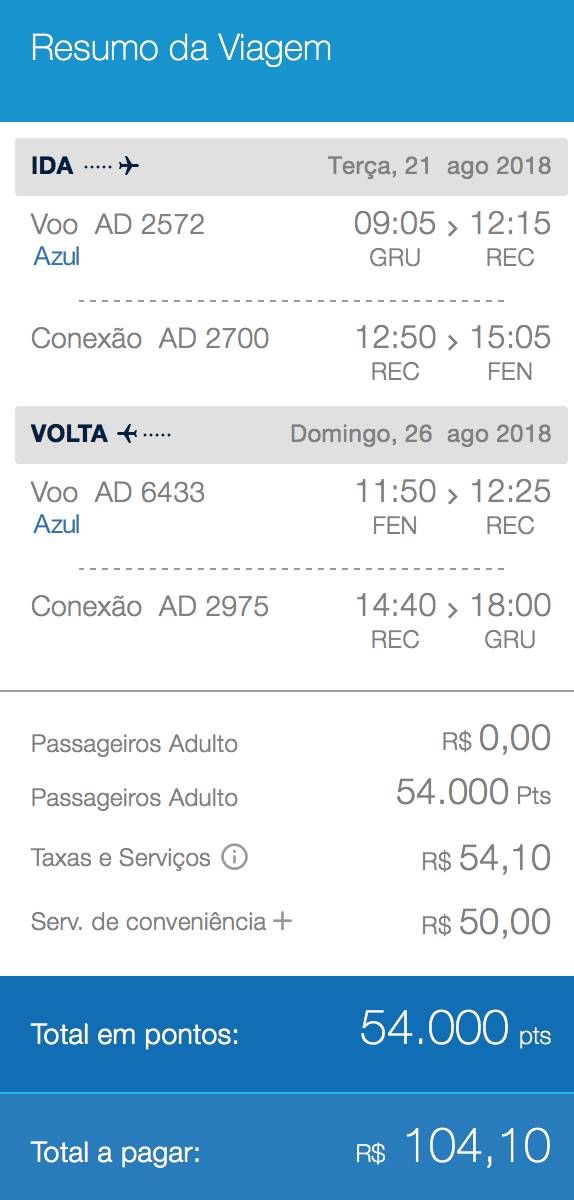
Task: Click the IDA outbound airplane icon
Action: coord(129,166)
